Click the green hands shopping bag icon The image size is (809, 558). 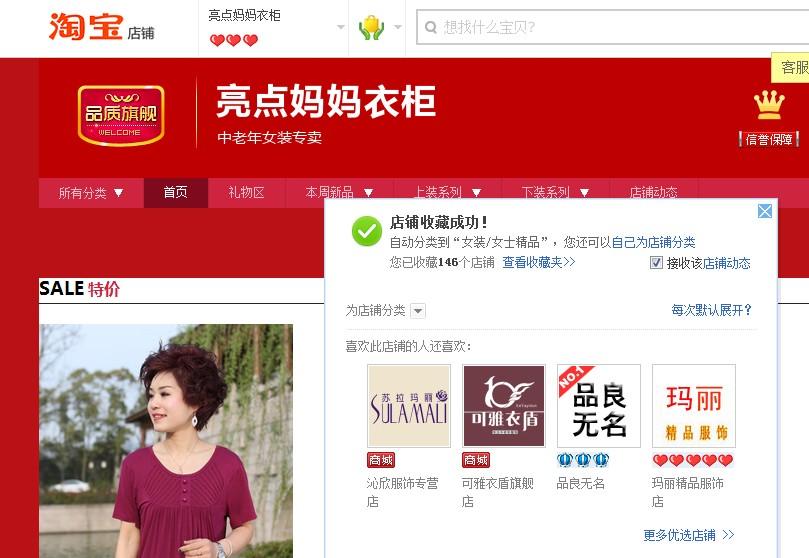[371, 28]
